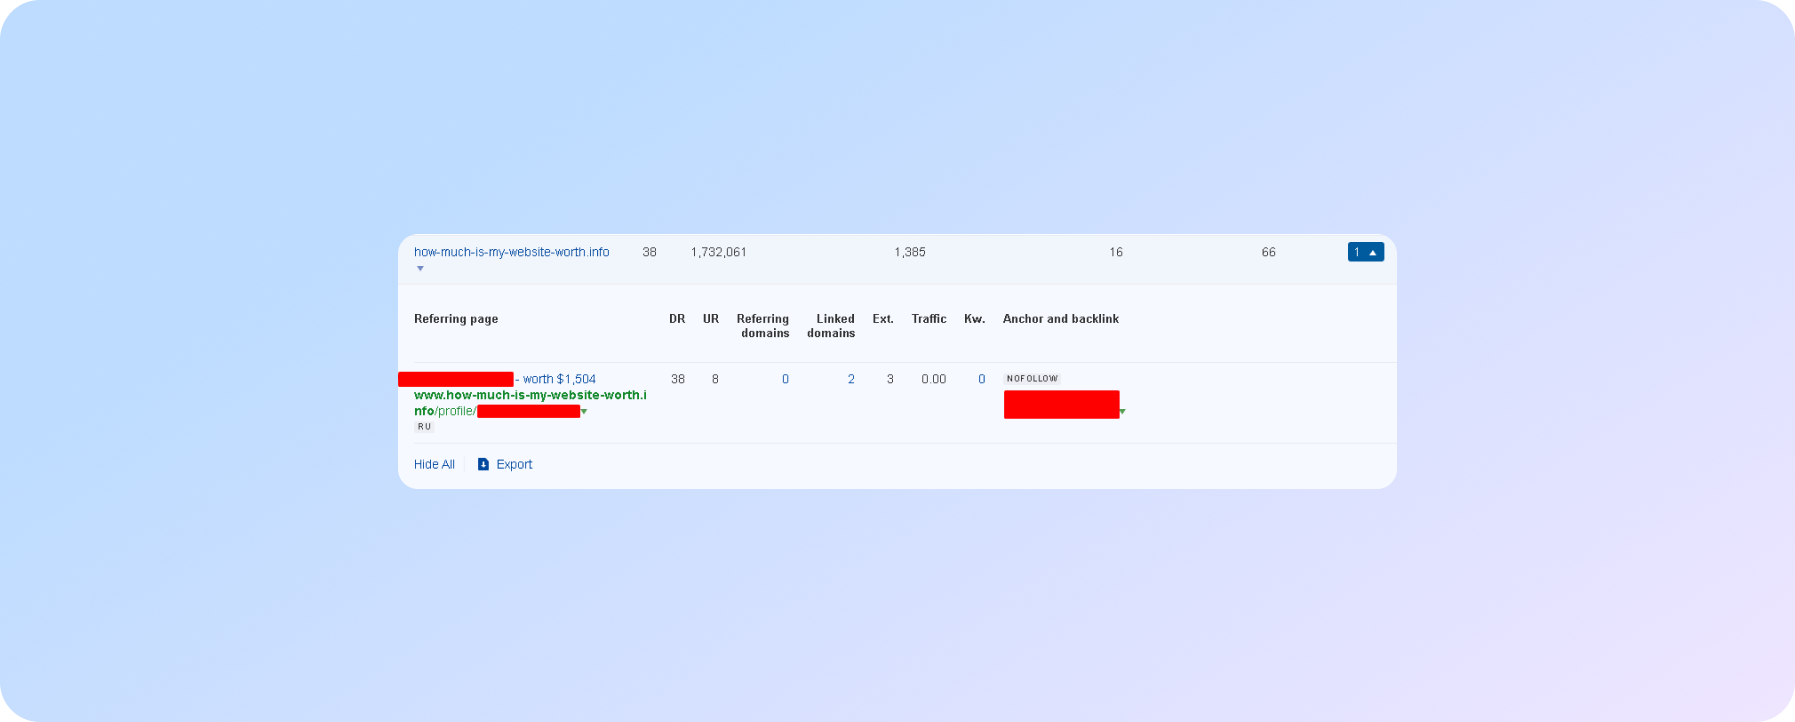Image resolution: width=1795 pixels, height=722 pixels.
Task: Select the Referring page column header
Action: pyautogui.click(x=456, y=319)
